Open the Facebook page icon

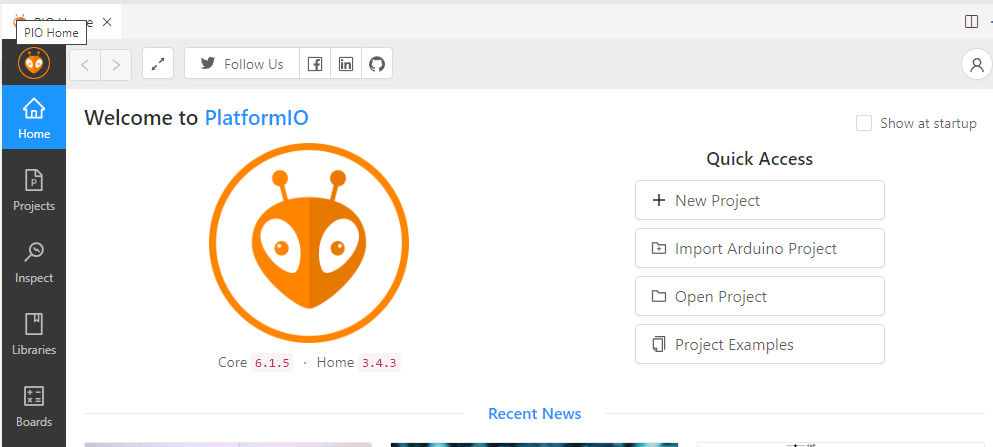pyautogui.click(x=315, y=63)
